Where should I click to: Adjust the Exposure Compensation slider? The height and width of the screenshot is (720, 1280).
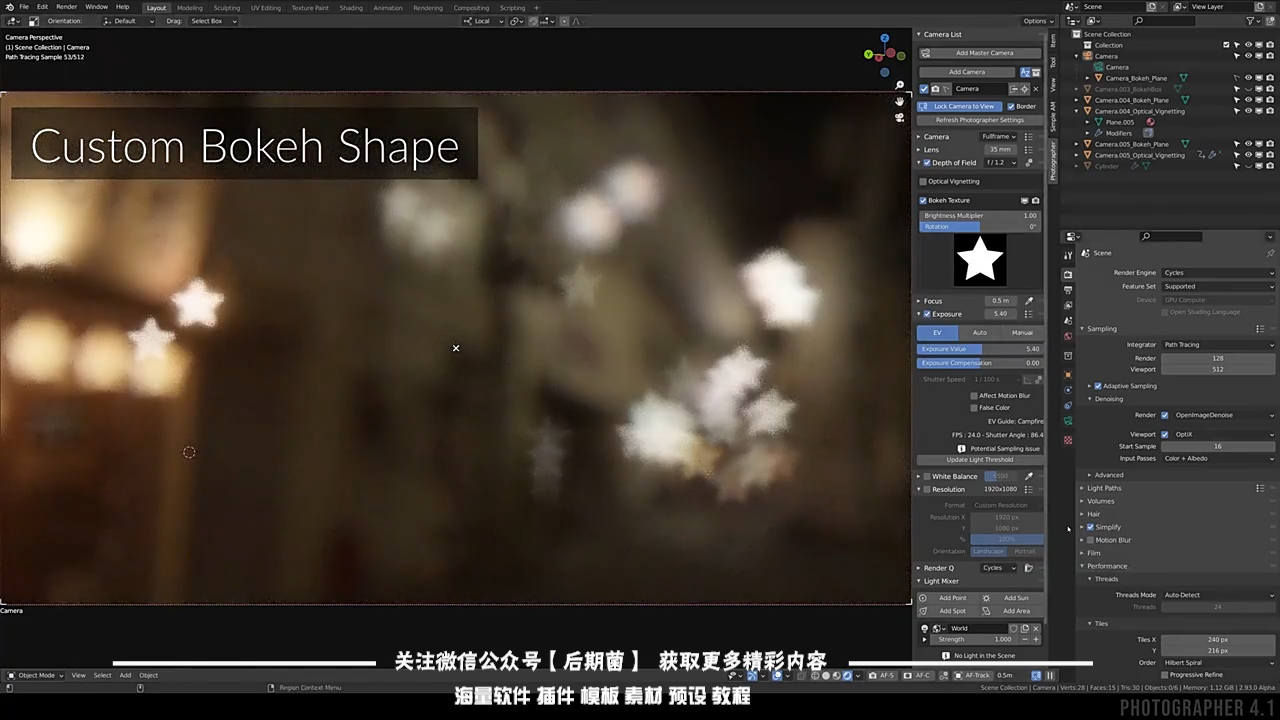click(x=980, y=363)
